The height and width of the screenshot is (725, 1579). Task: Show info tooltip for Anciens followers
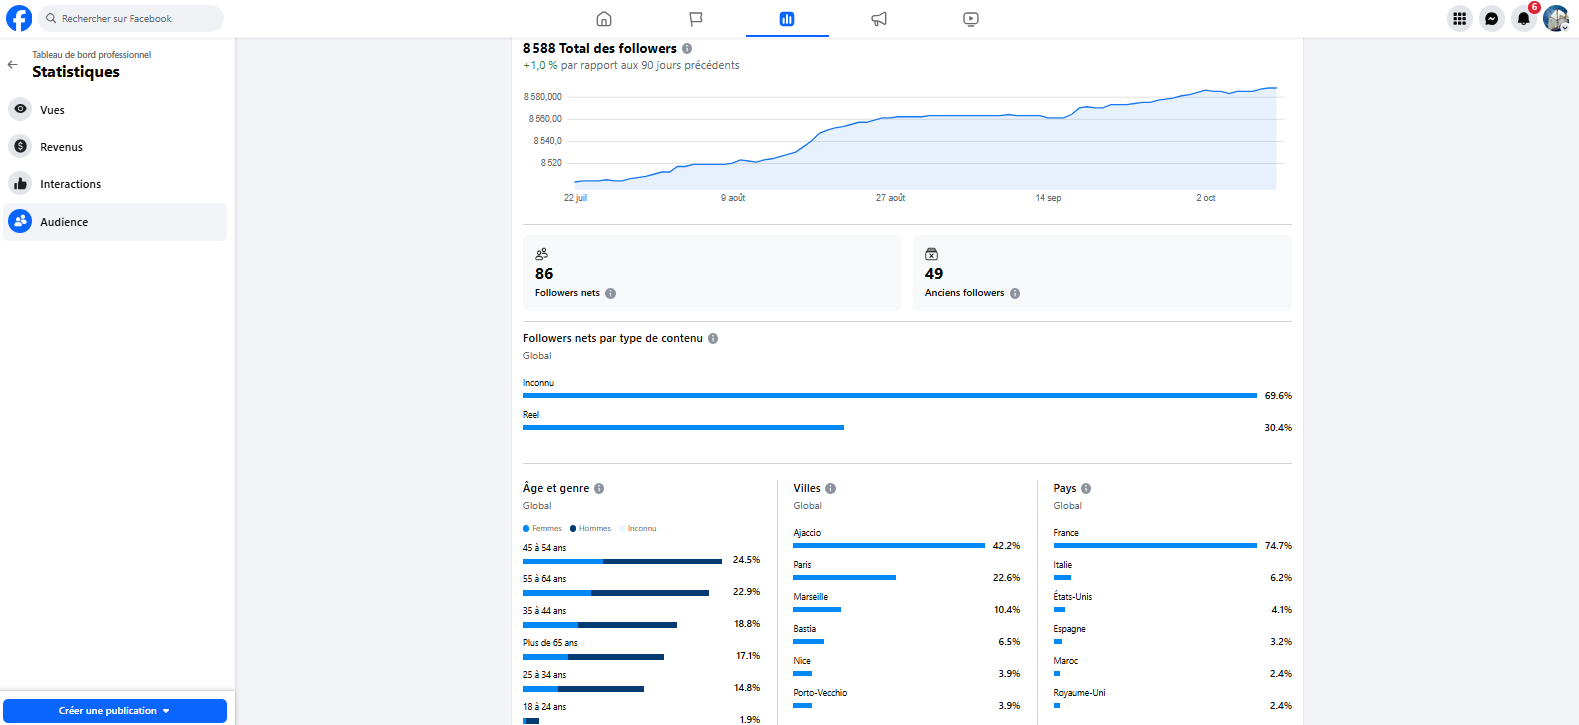click(1015, 293)
